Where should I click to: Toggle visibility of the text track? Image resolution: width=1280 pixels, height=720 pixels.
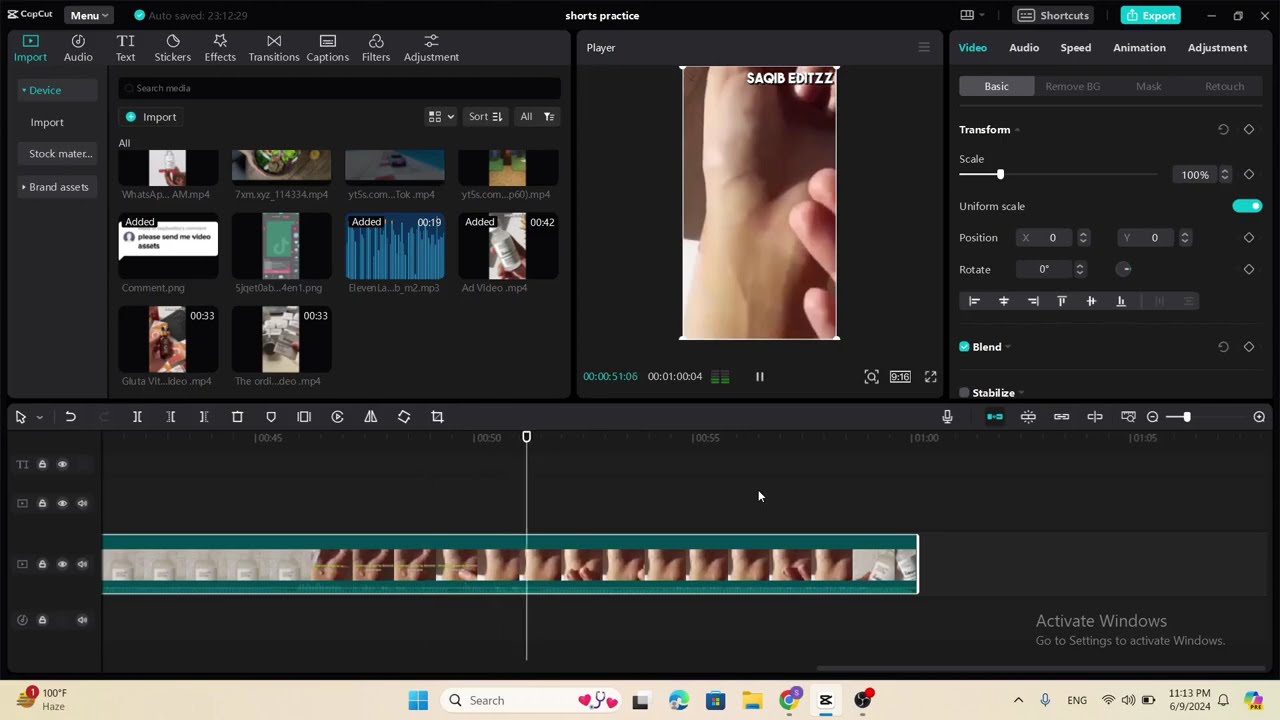coord(62,464)
